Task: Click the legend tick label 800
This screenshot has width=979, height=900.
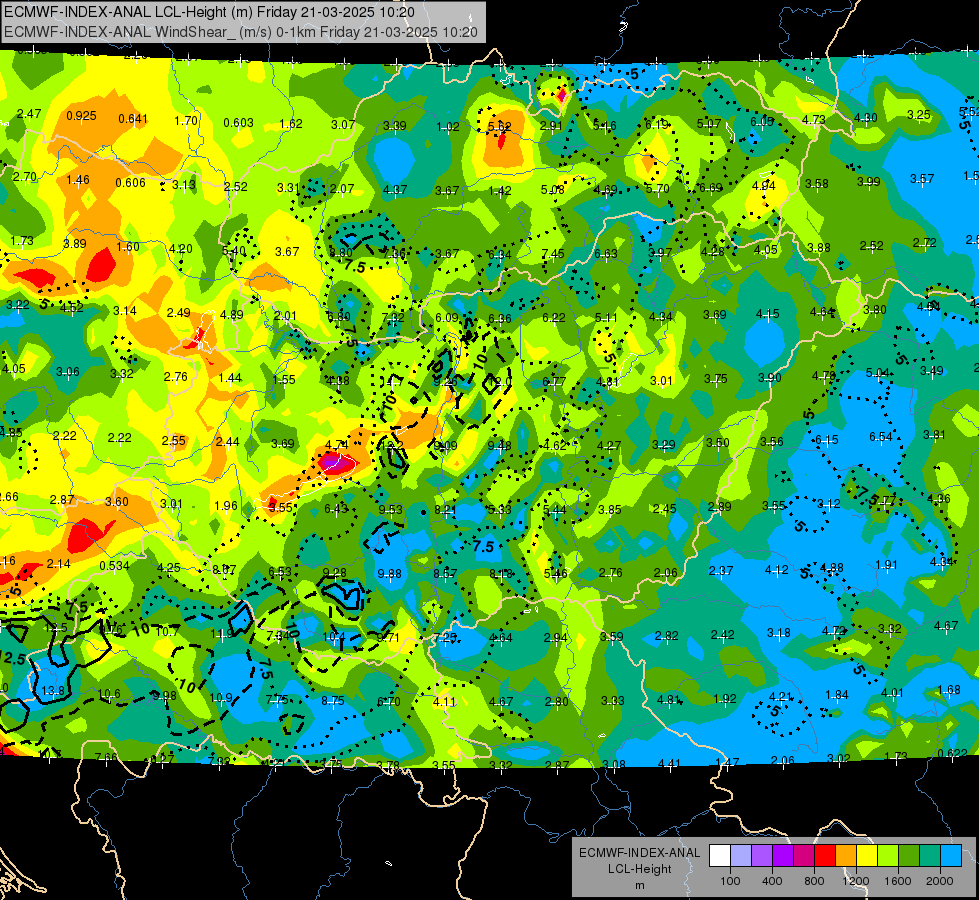Action: tap(814, 881)
